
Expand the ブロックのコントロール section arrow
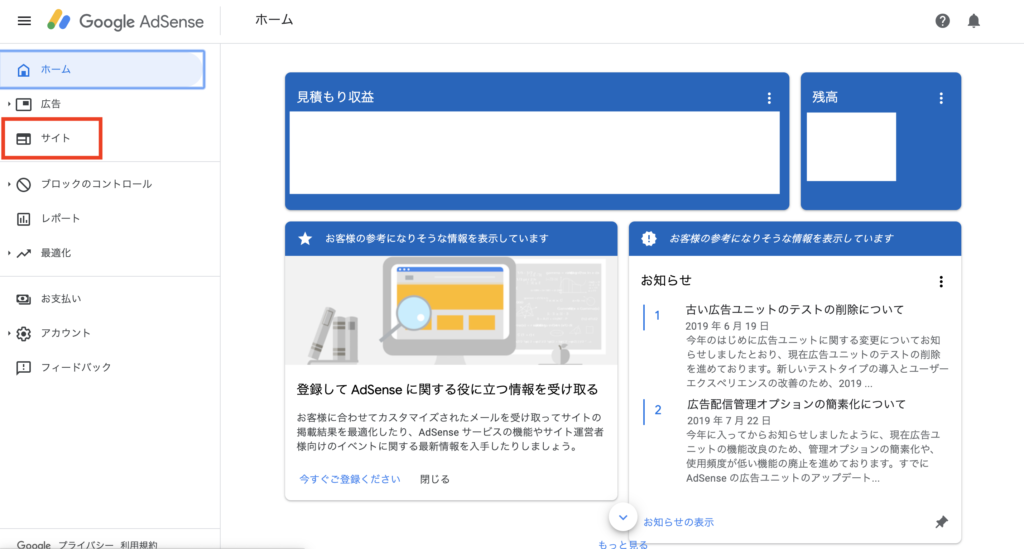pyautogui.click(x=8, y=184)
